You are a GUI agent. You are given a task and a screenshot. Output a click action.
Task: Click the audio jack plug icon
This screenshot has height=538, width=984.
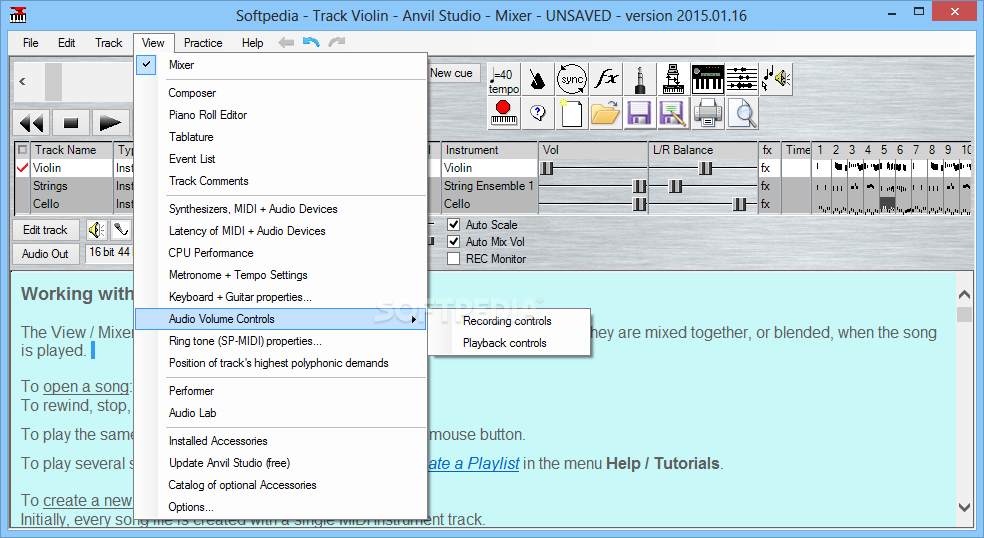[639, 79]
